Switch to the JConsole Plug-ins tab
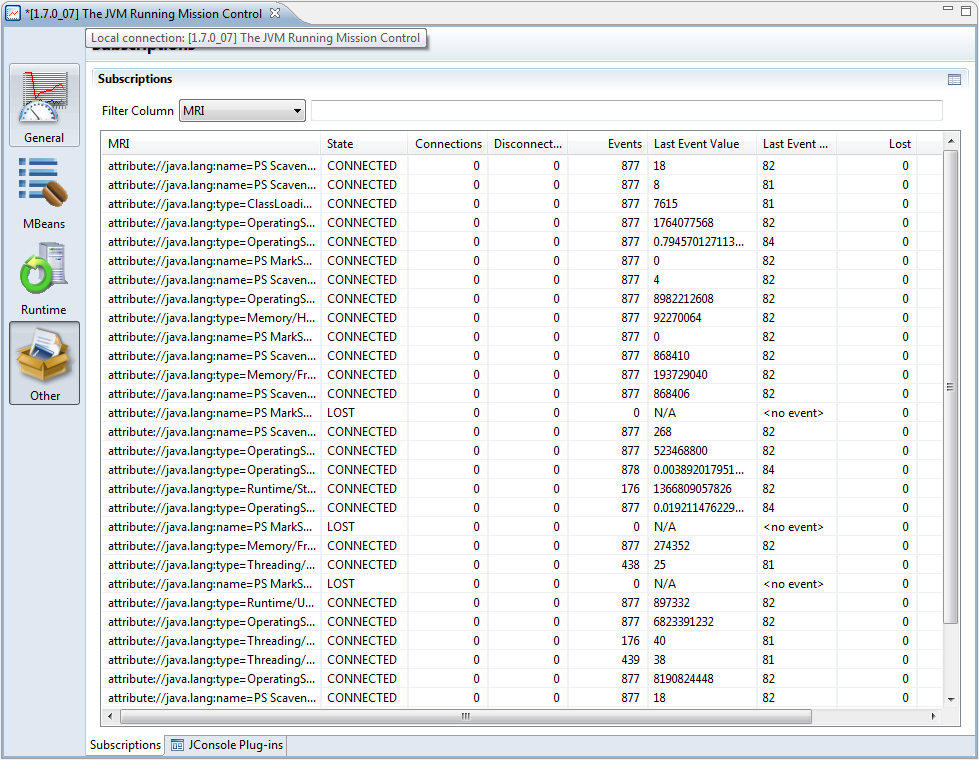 (x=228, y=745)
